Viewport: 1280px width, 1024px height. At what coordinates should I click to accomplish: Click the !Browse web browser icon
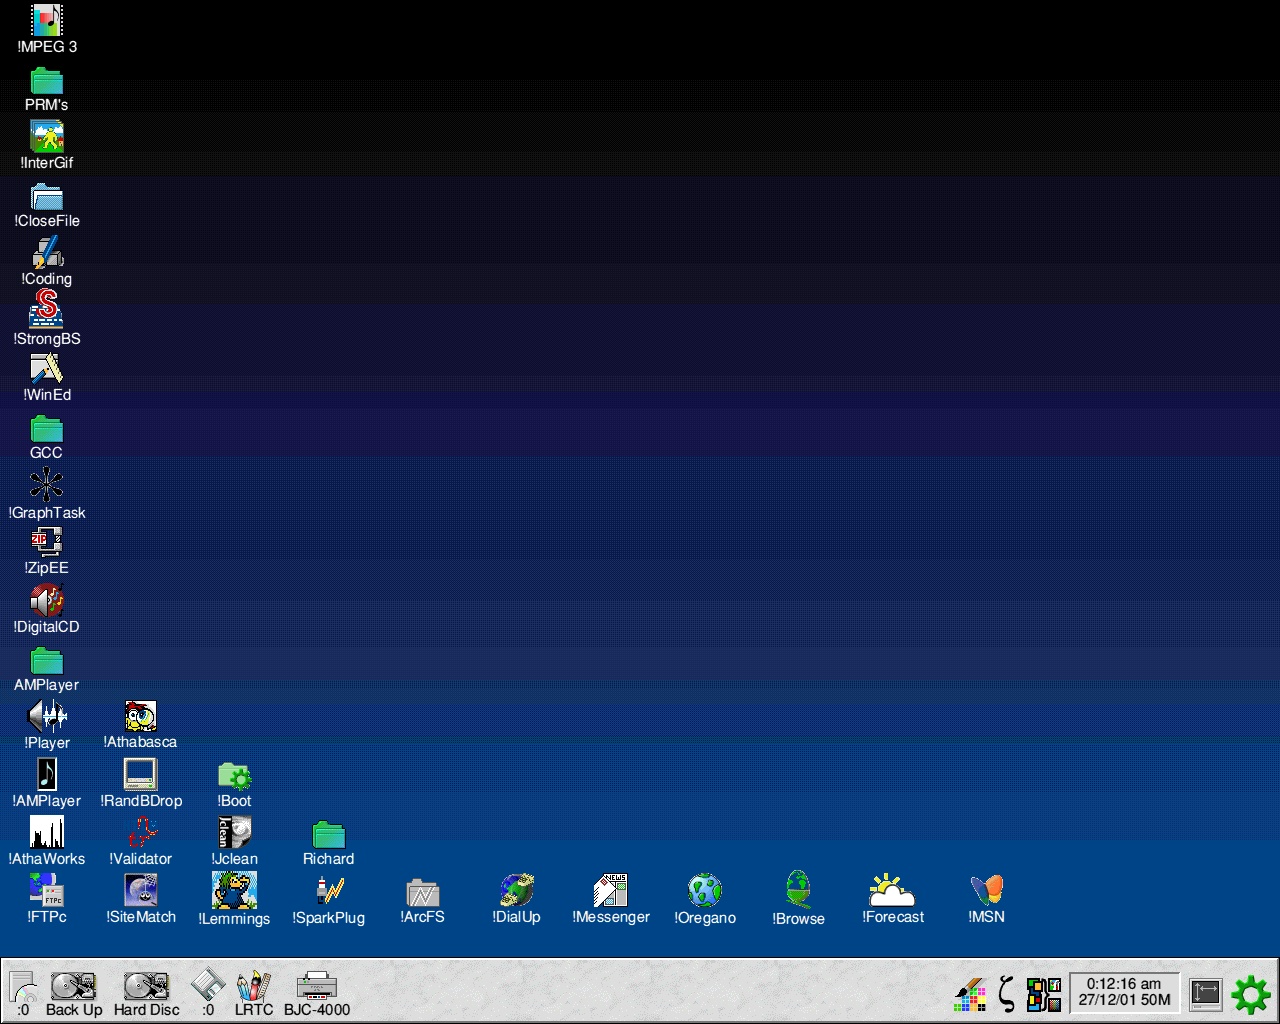pyautogui.click(x=798, y=889)
